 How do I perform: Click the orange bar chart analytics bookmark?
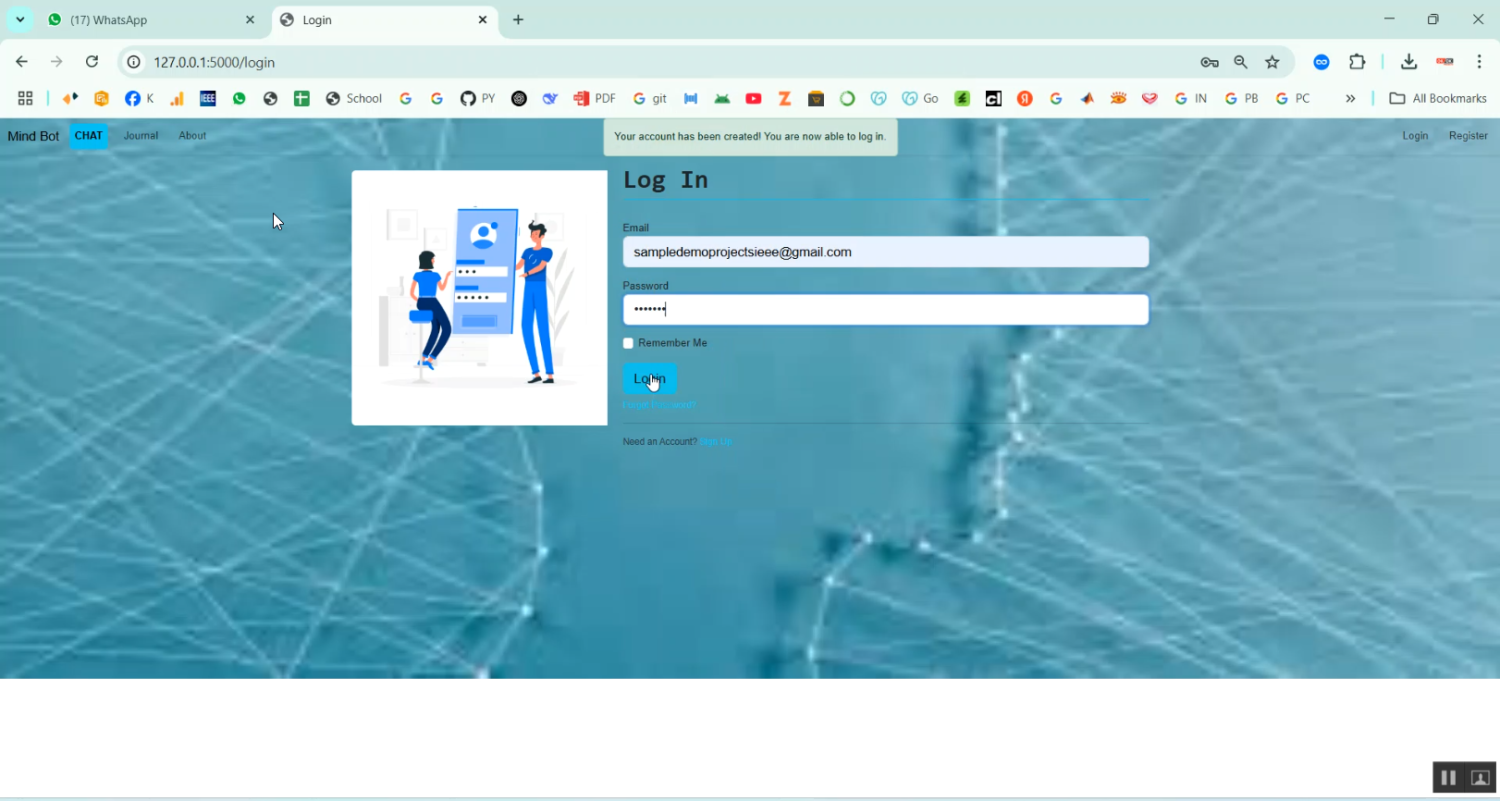tap(177, 98)
